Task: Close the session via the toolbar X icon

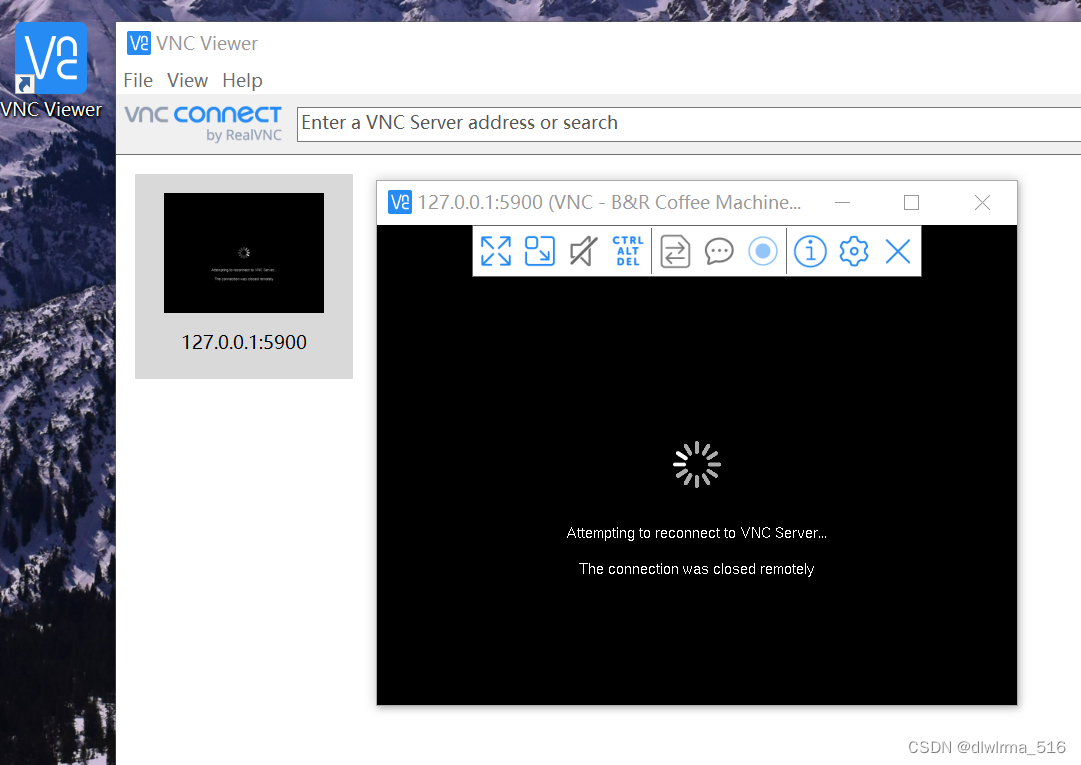Action: pyautogui.click(x=897, y=251)
